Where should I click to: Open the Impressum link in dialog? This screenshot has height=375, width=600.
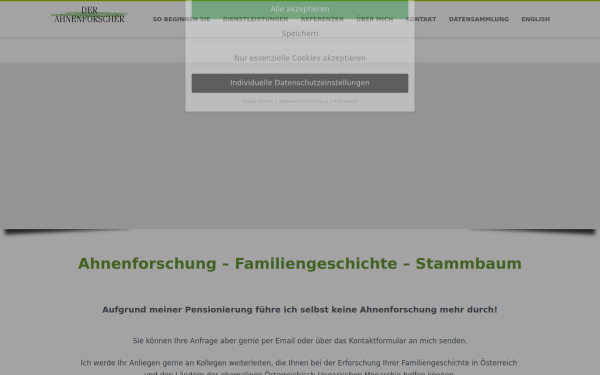pyautogui.click(x=346, y=101)
